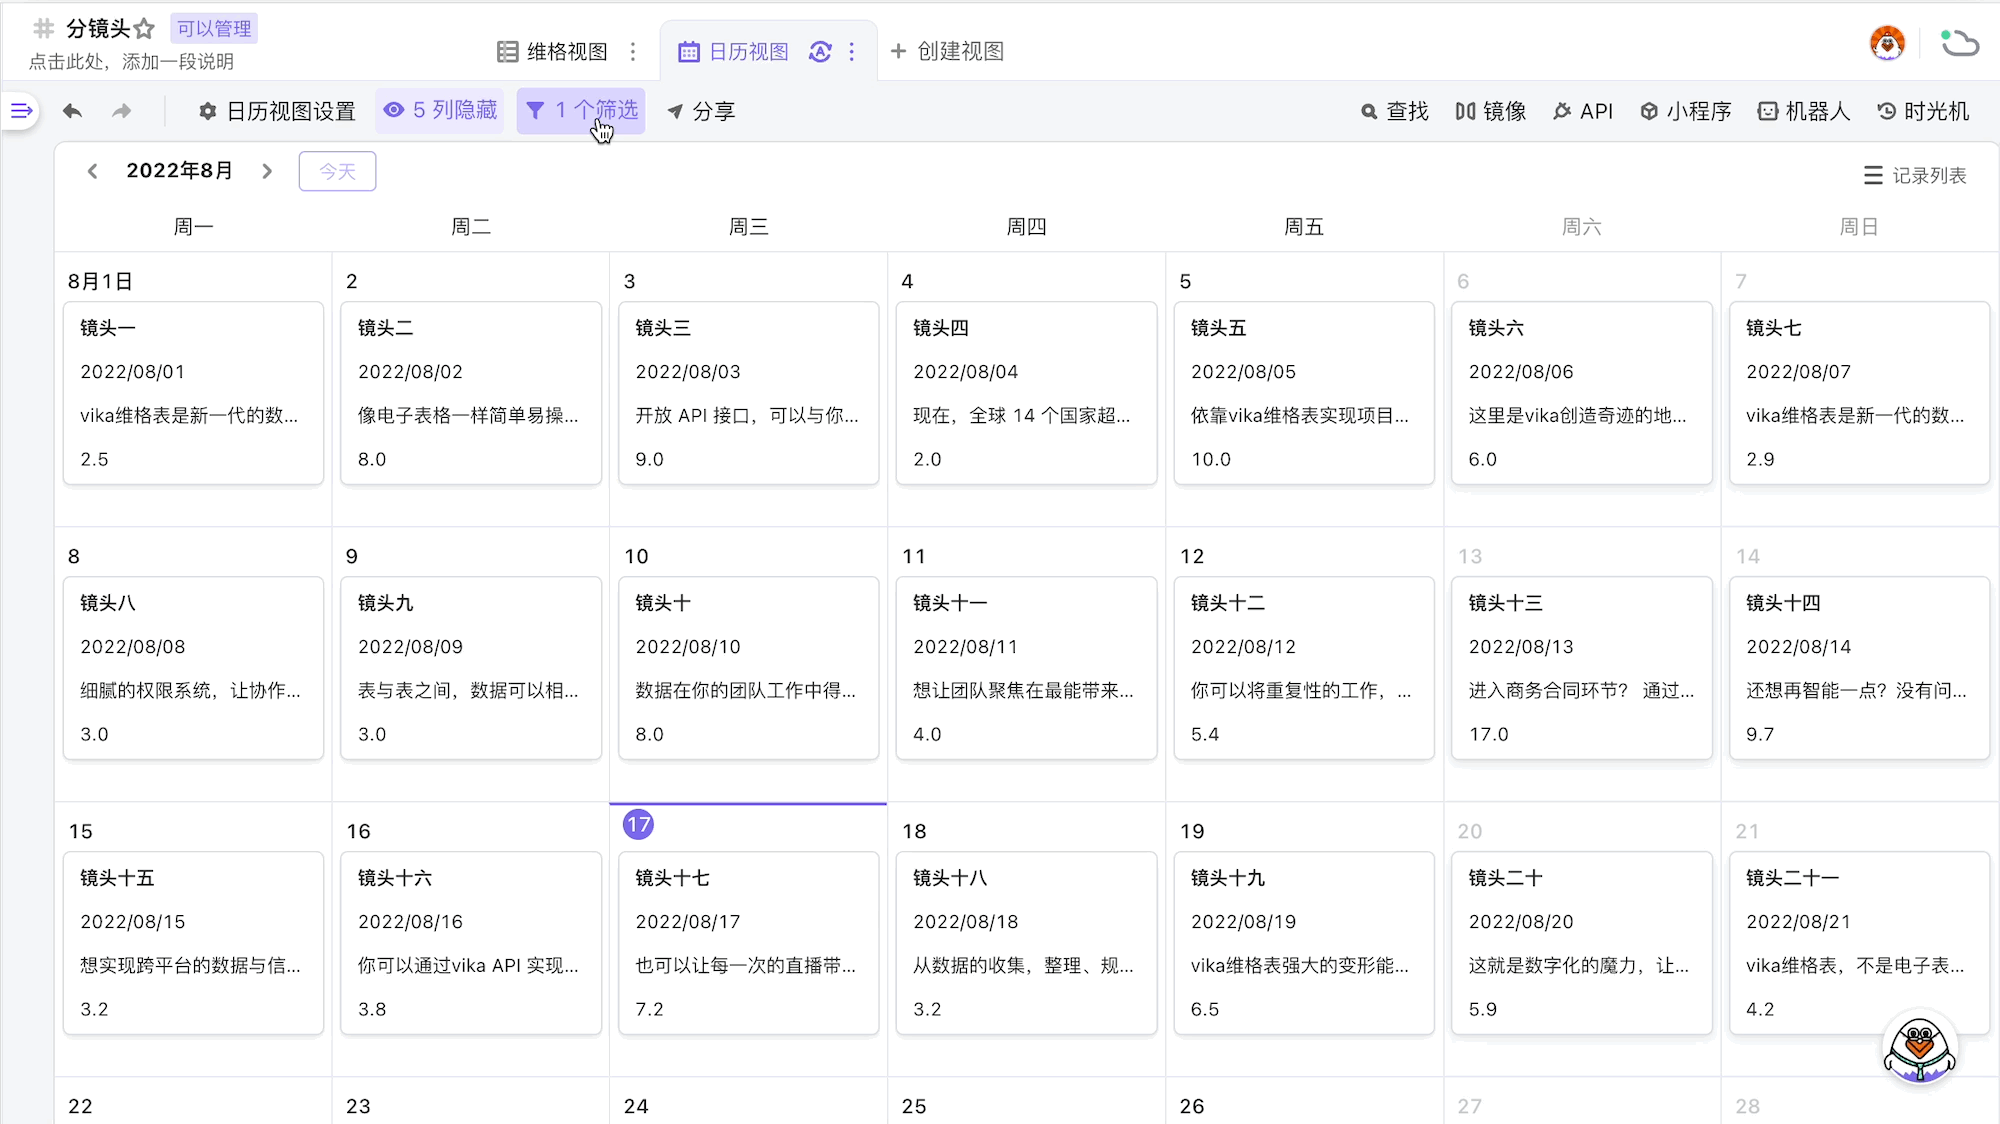Open the 1 个筛选 filter panel
Screen dimensions: 2000x1124
point(581,110)
